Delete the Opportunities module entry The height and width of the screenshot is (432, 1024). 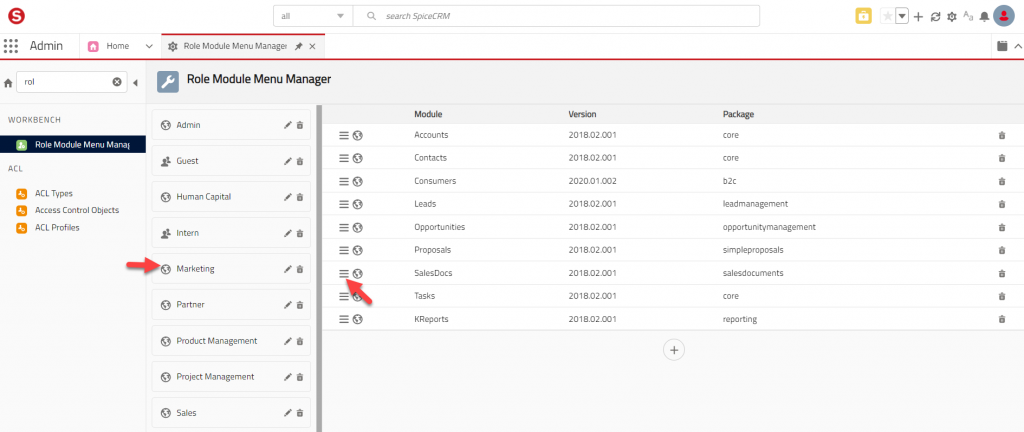[1002, 228]
